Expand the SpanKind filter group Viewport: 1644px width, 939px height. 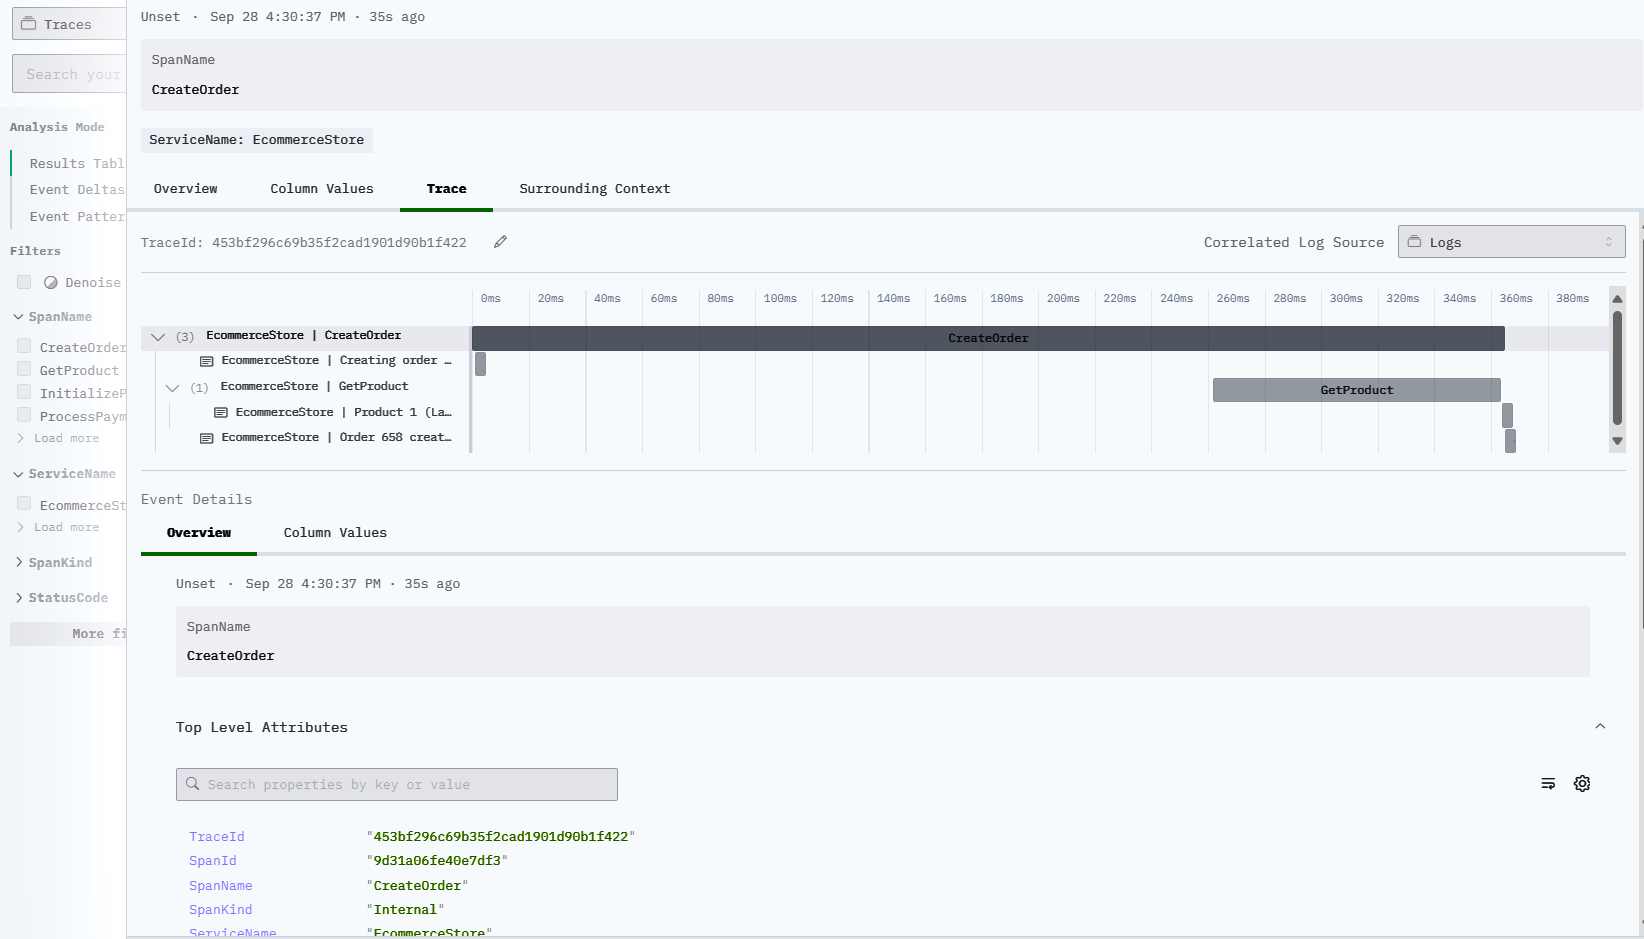[x=56, y=563]
